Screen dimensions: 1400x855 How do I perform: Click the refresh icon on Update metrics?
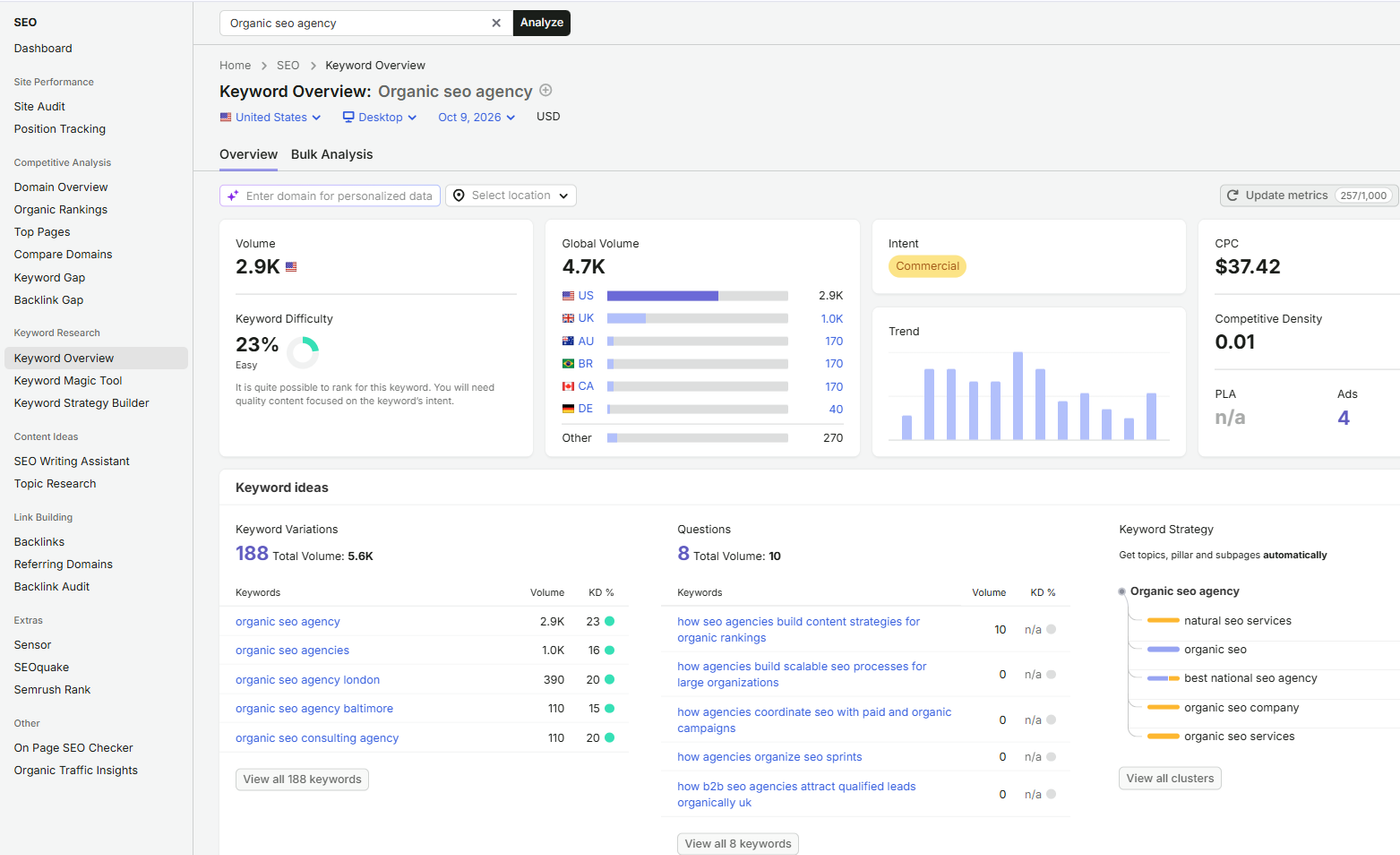[1233, 196]
